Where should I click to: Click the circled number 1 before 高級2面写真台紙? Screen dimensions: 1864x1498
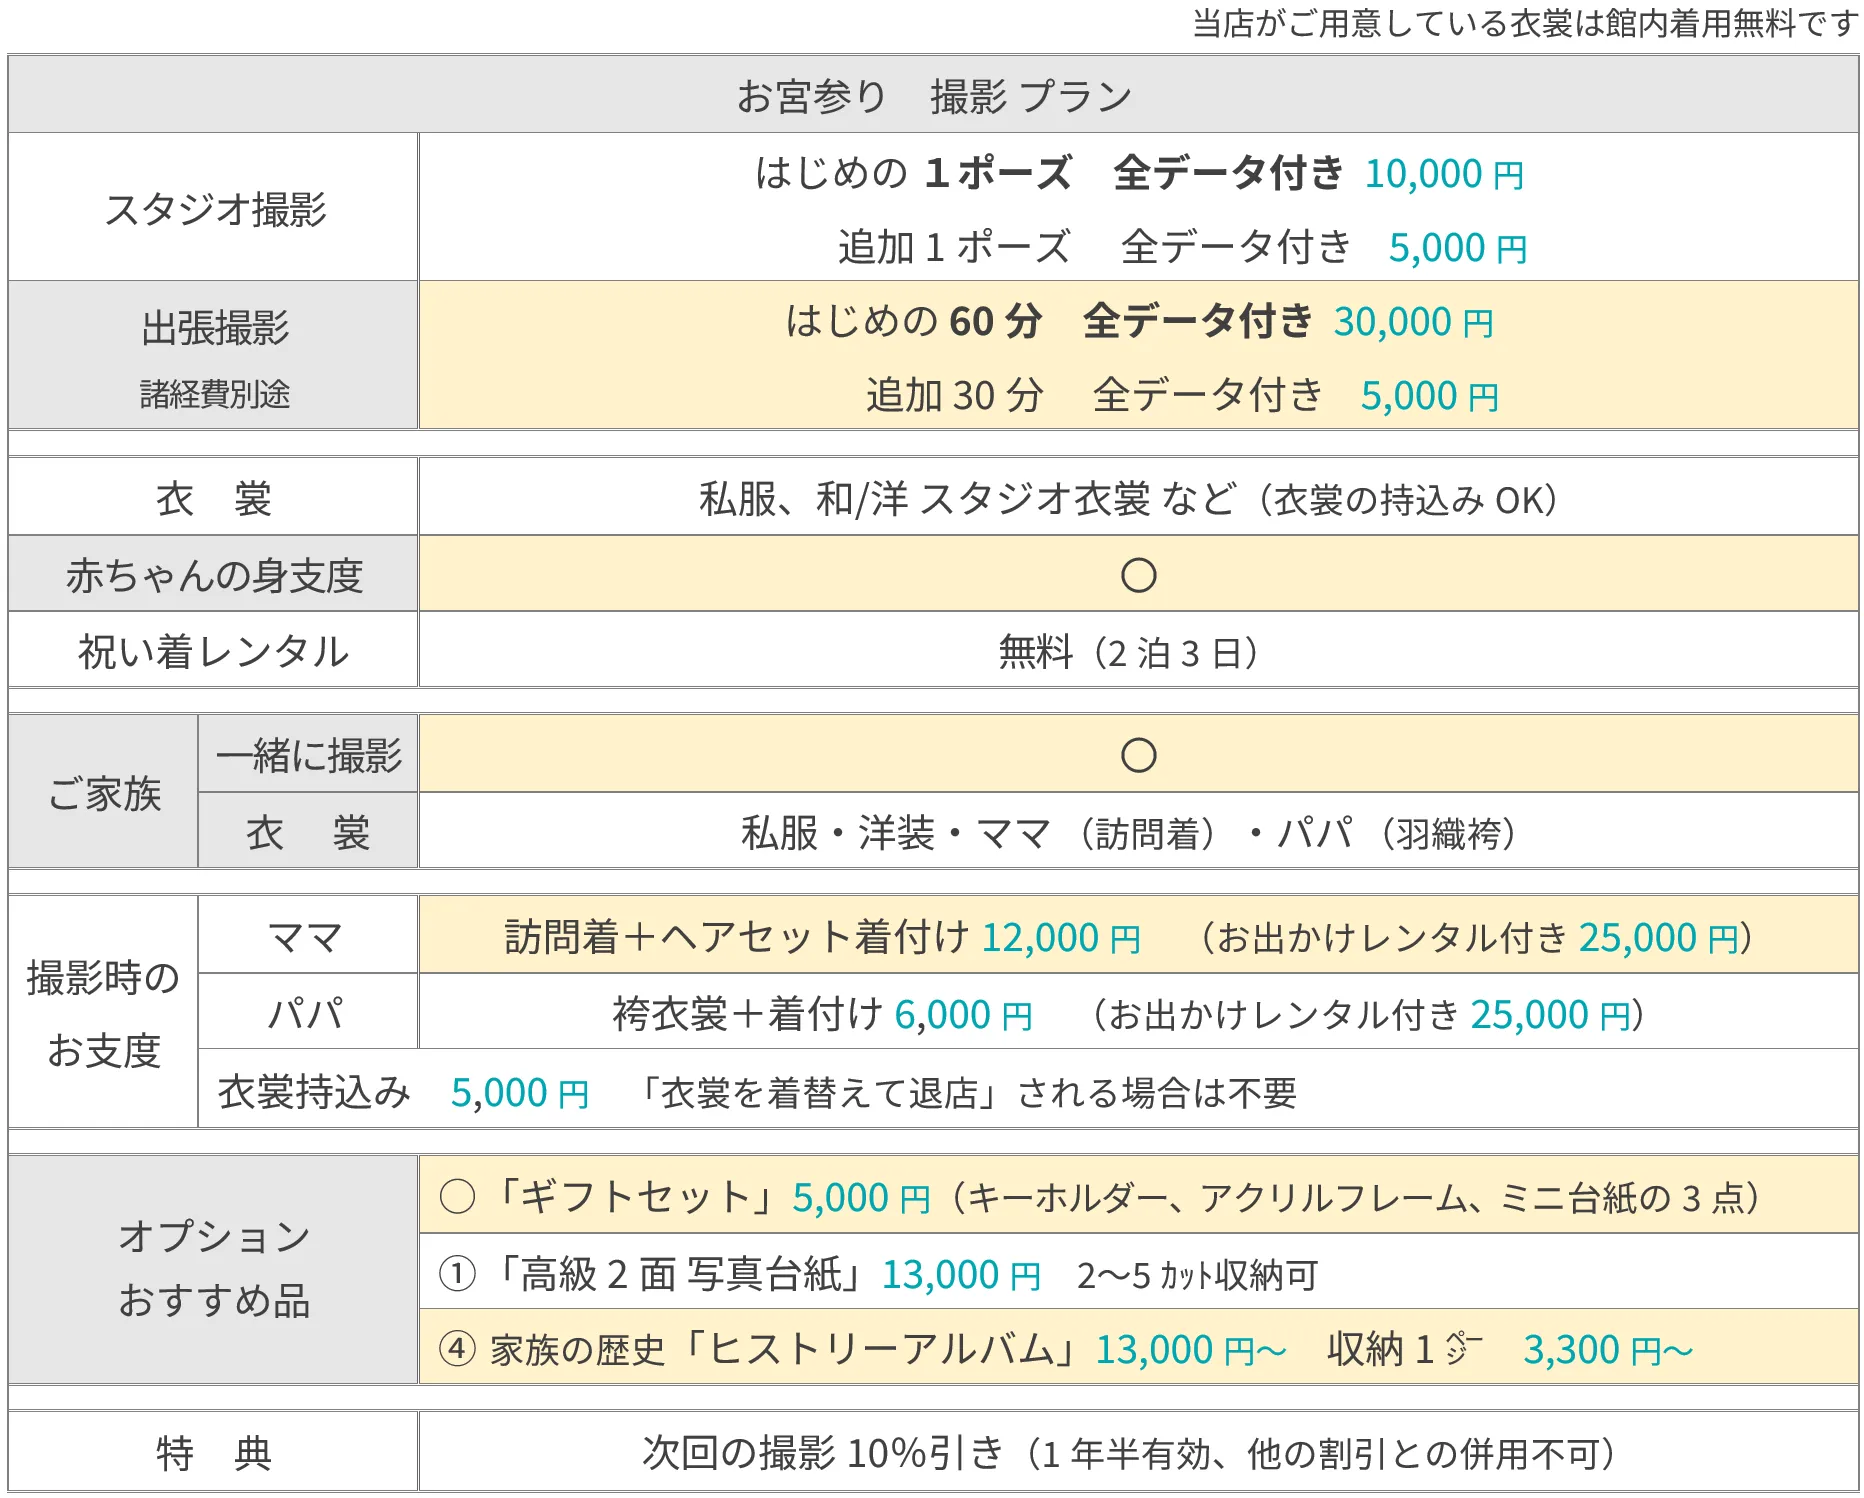[x=458, y=1274]
